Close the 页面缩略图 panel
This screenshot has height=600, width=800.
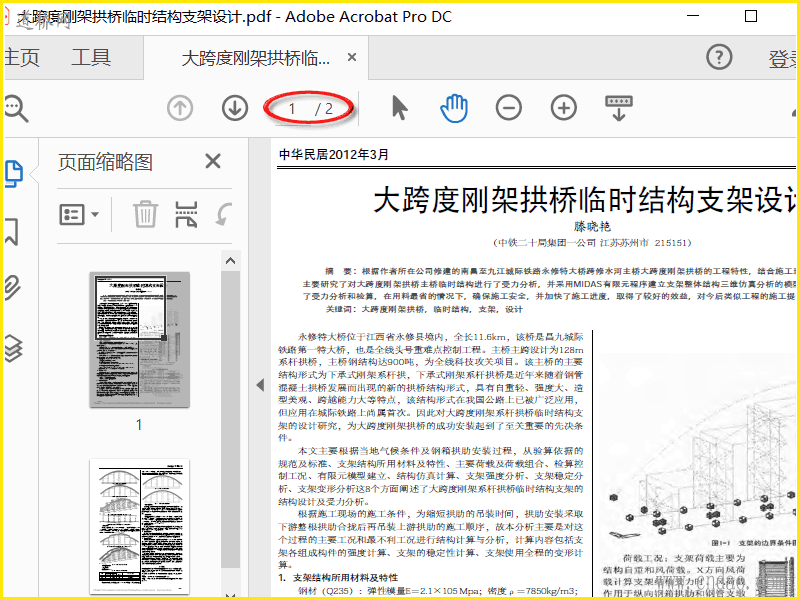click(213, 161)
